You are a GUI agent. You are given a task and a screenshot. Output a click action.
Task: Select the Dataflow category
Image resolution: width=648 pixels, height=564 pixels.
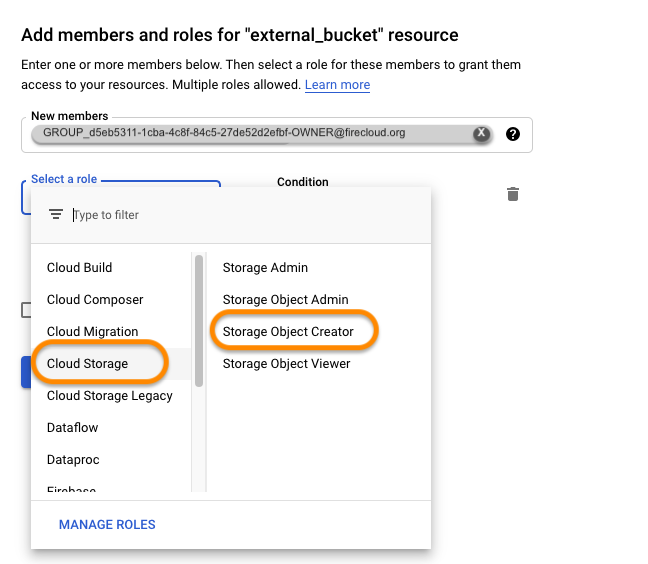(72, 428)
